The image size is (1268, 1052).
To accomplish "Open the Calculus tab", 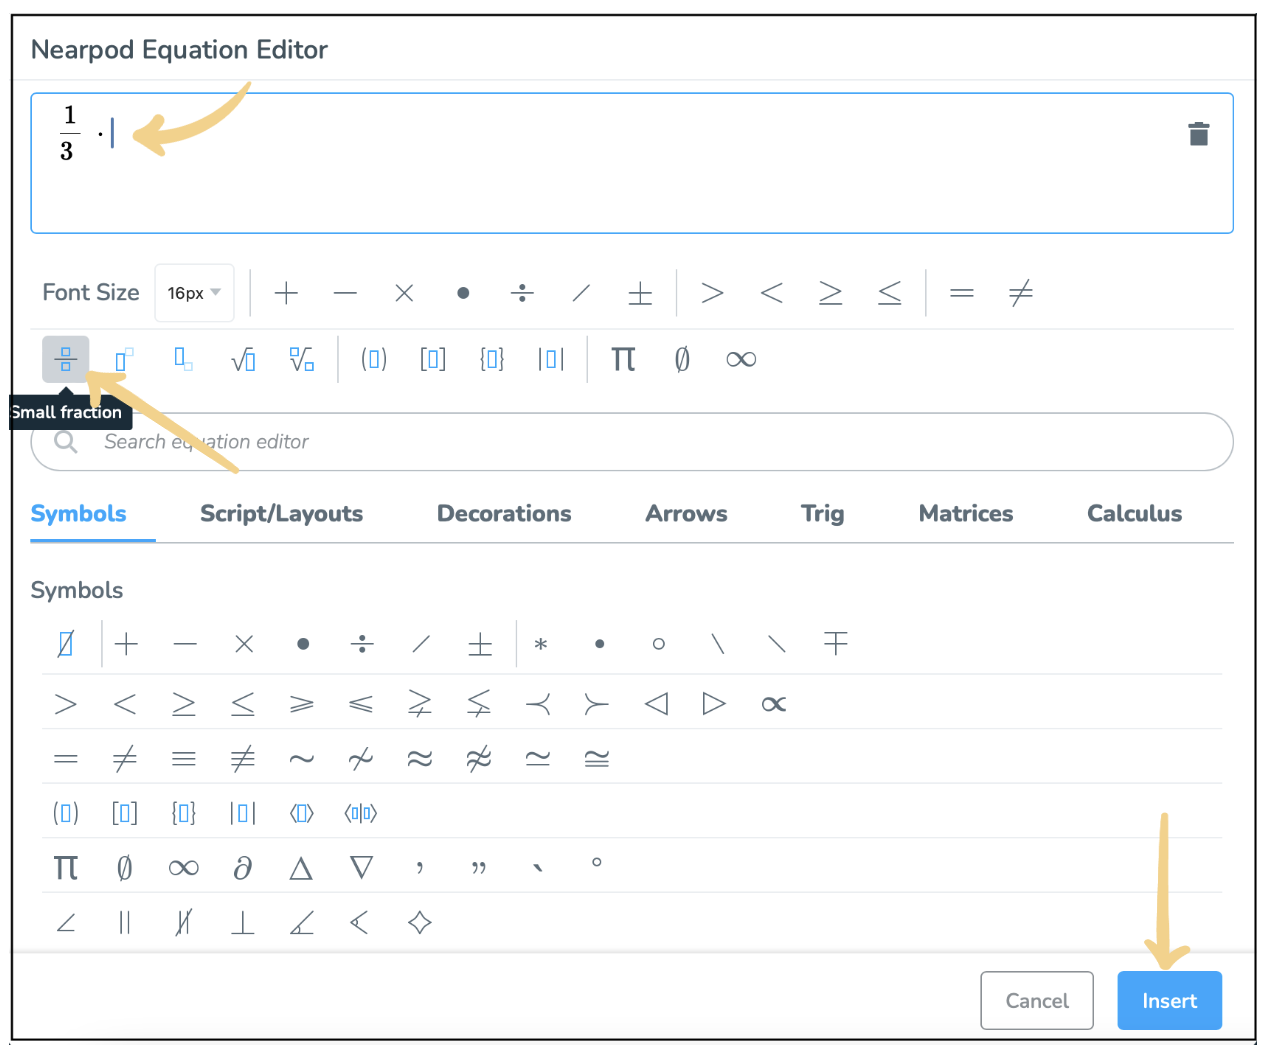I will pos(1134,514).
